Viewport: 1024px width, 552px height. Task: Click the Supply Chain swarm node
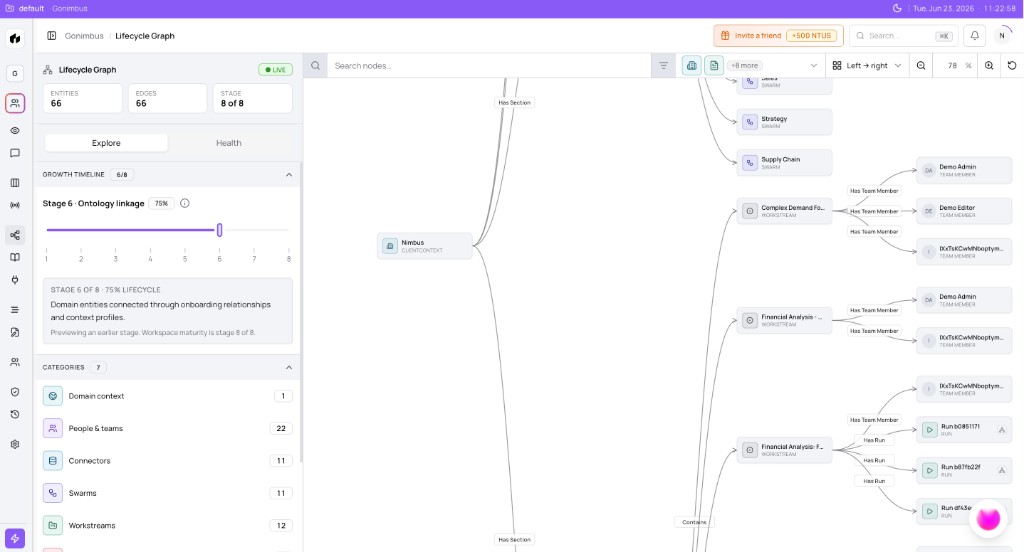point(784,163)
